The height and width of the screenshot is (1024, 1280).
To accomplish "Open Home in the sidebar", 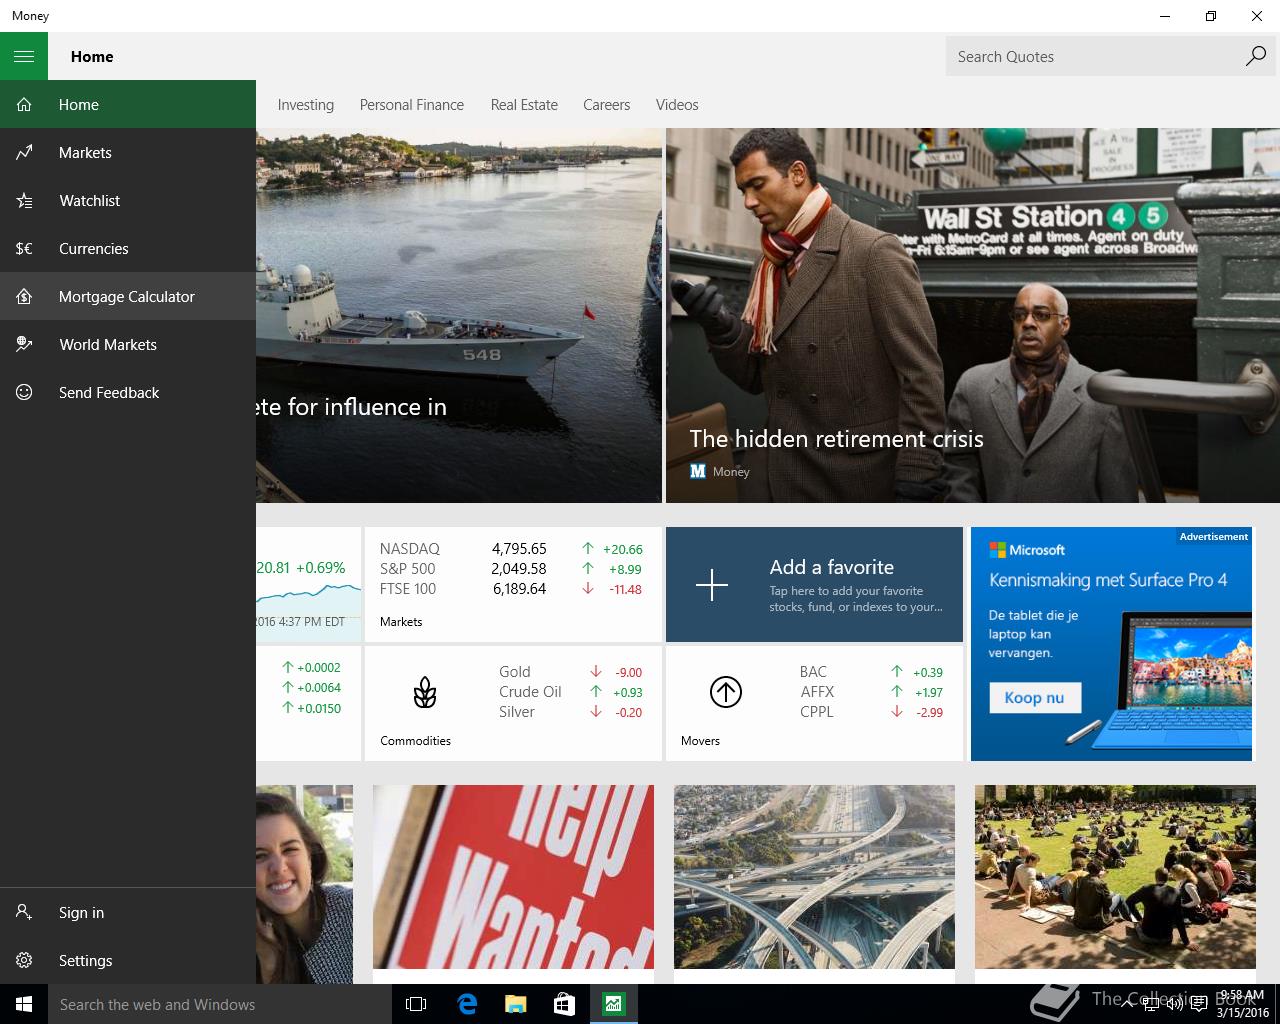I will [x=128, y=104].
